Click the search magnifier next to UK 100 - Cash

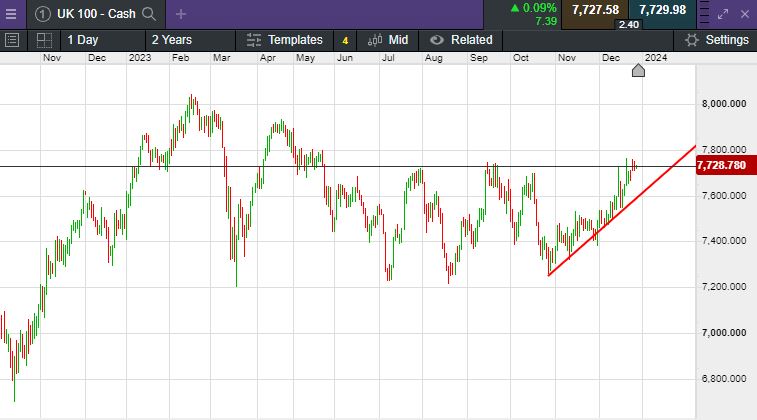tap(149, 14)
